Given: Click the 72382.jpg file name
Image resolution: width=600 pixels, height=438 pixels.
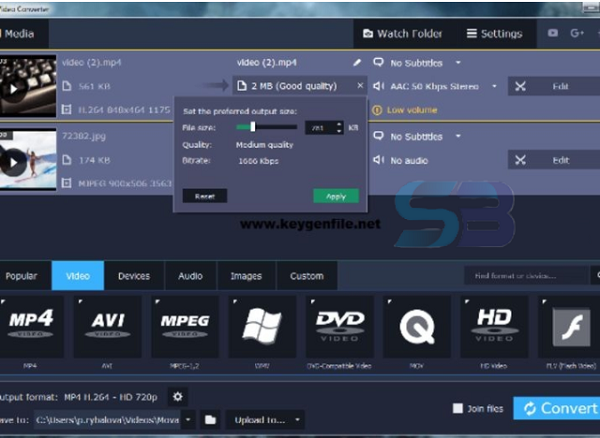Looking at the screenshot, I should click(84, 136).
